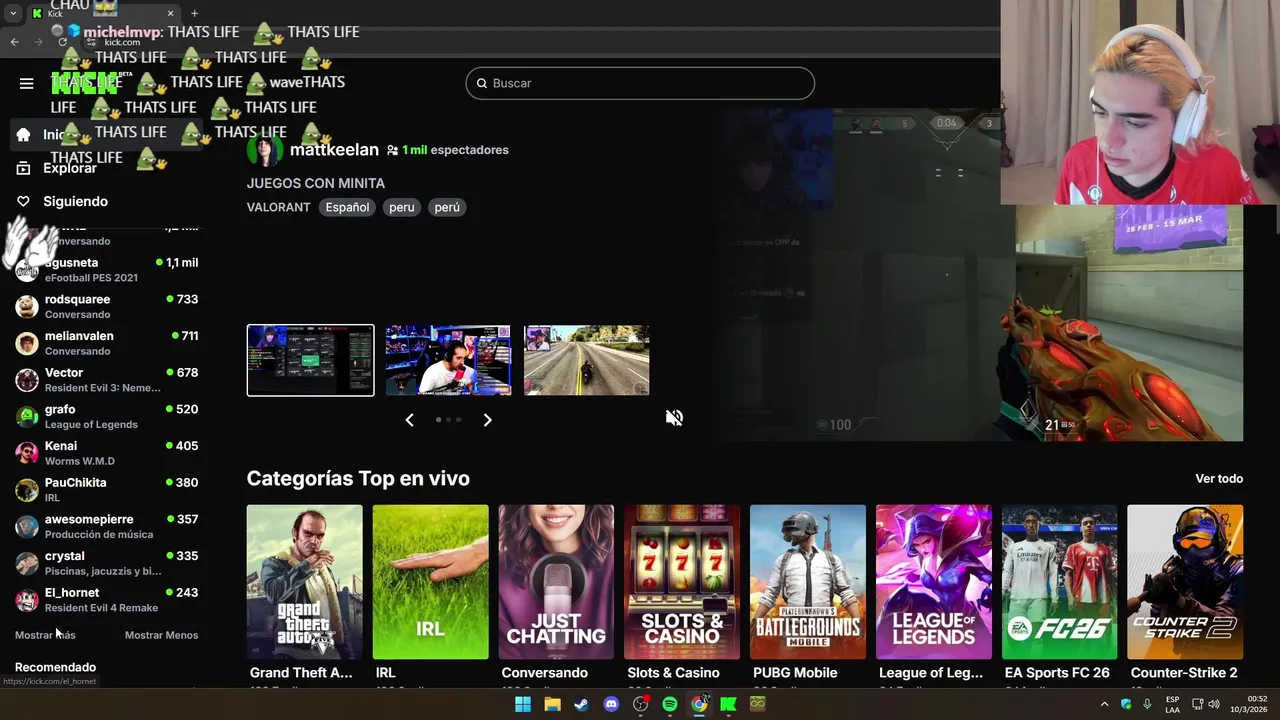Focus the Buscar search field
The height and width of the screenshot is (720, 1280).
coord(640,83)
